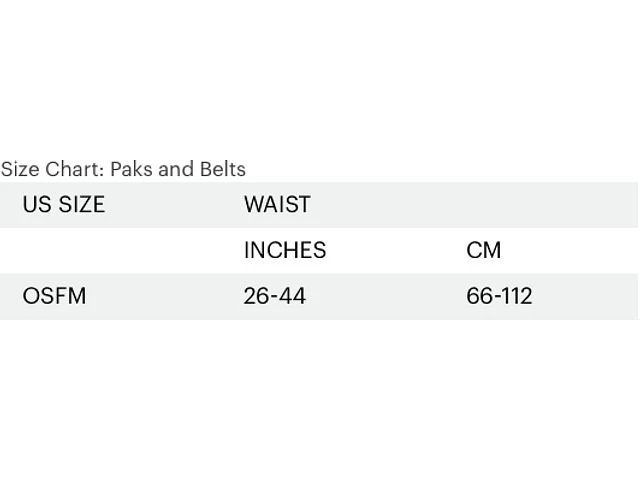This screenshot has width=640, height=480.
Task: Click the word 'Belts' in the title
Action: pos(222,169)
